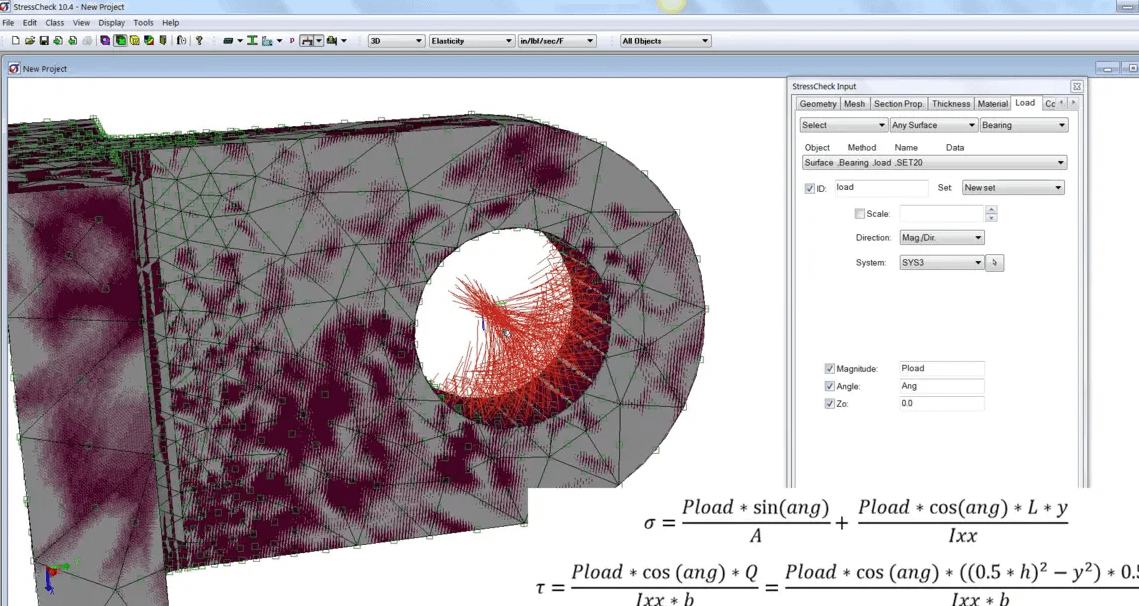Screen dimensions: 1139x606
Task: Open an existing project file
Action: [30, 40]
